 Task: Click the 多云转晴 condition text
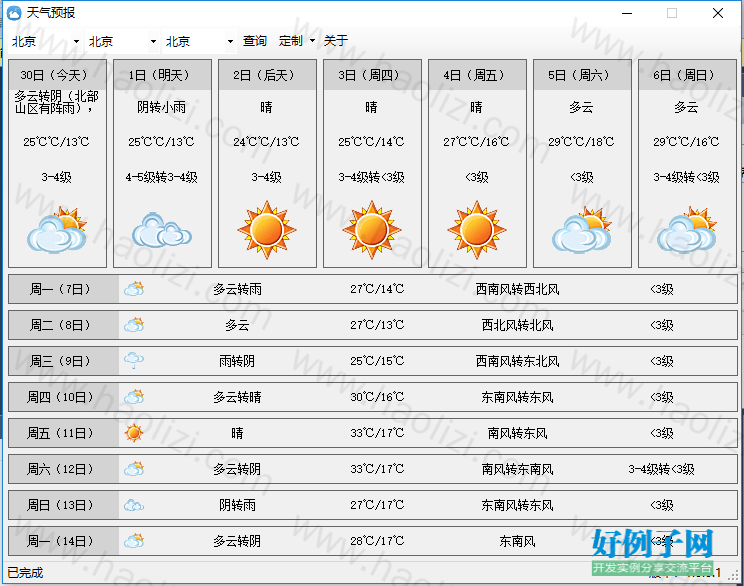(x=237, y=397)
